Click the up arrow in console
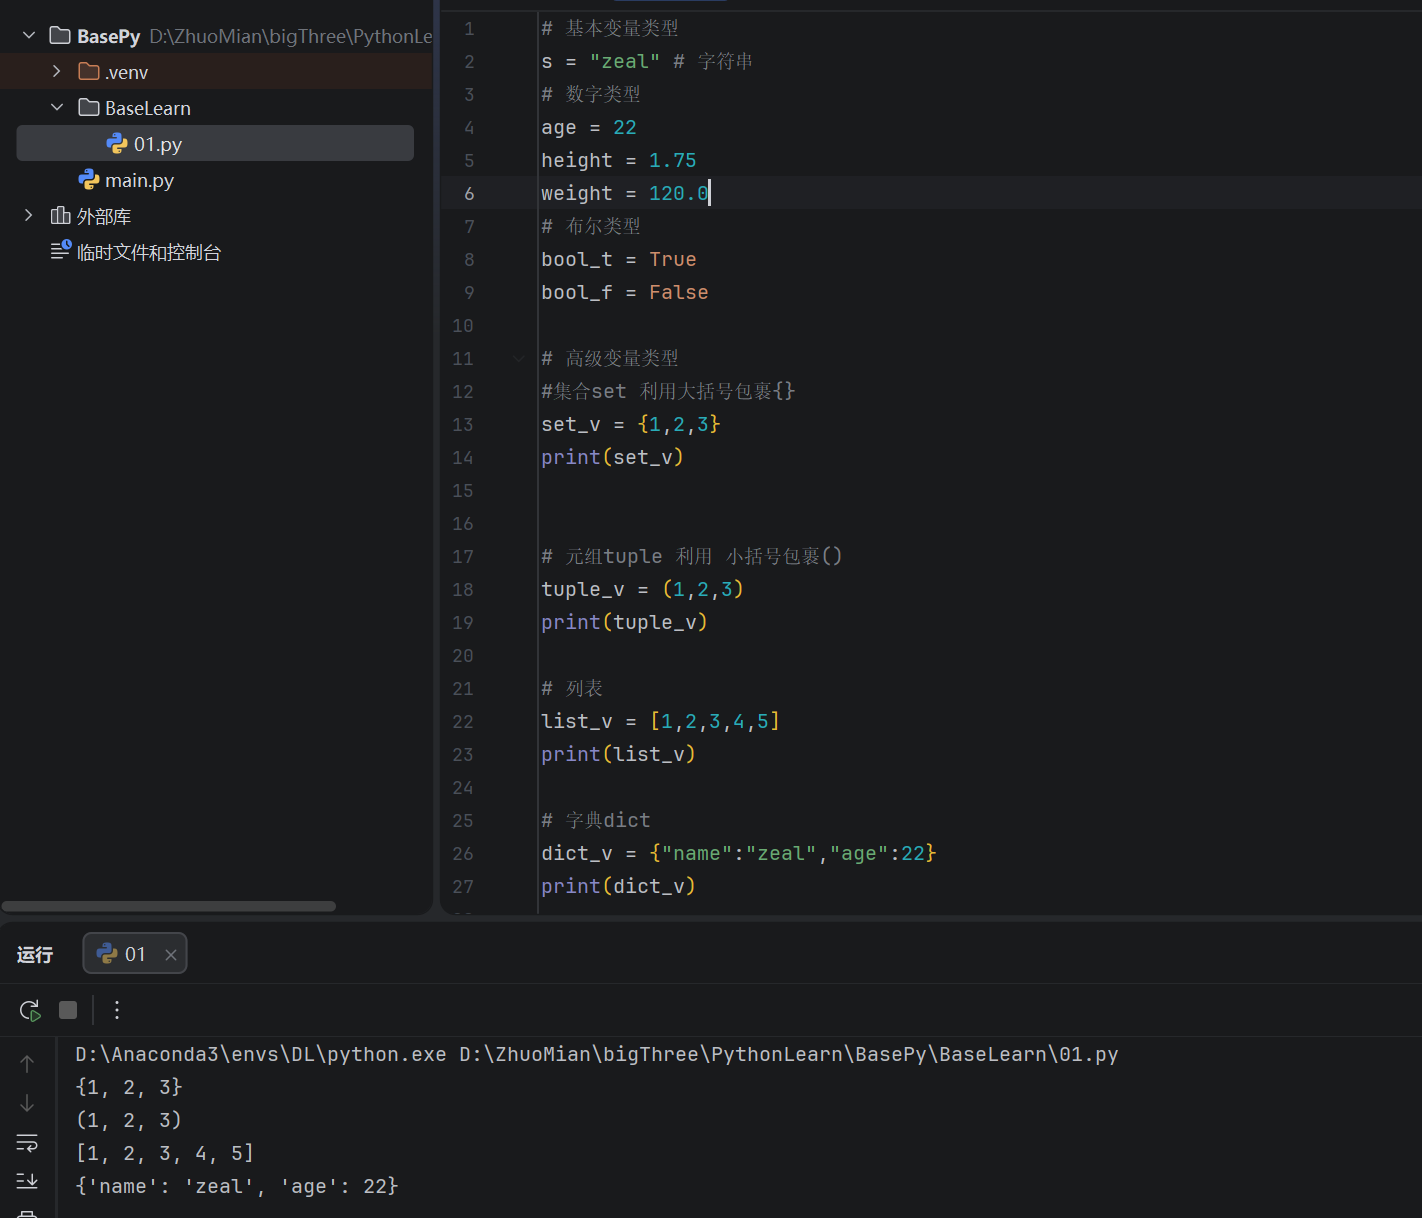 27,1064
